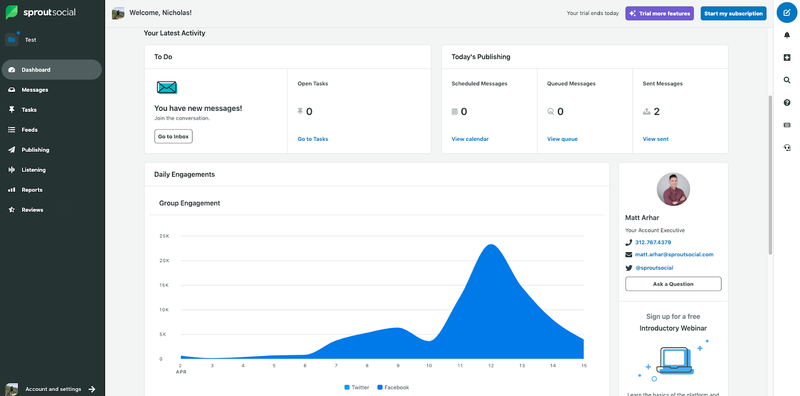
Task: Open the Dashboard menu item
Action: tap(52, 70)
